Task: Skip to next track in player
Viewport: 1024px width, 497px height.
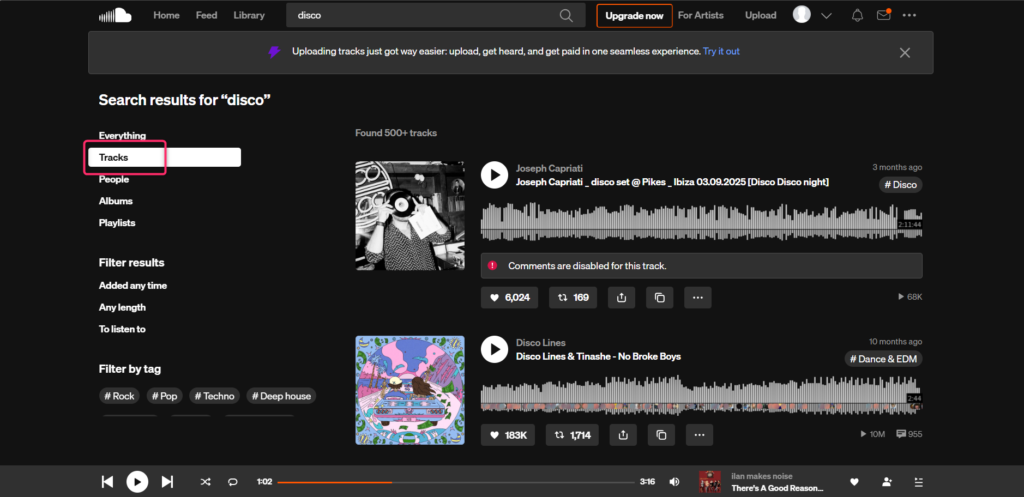Action: (x=167, y=482)
